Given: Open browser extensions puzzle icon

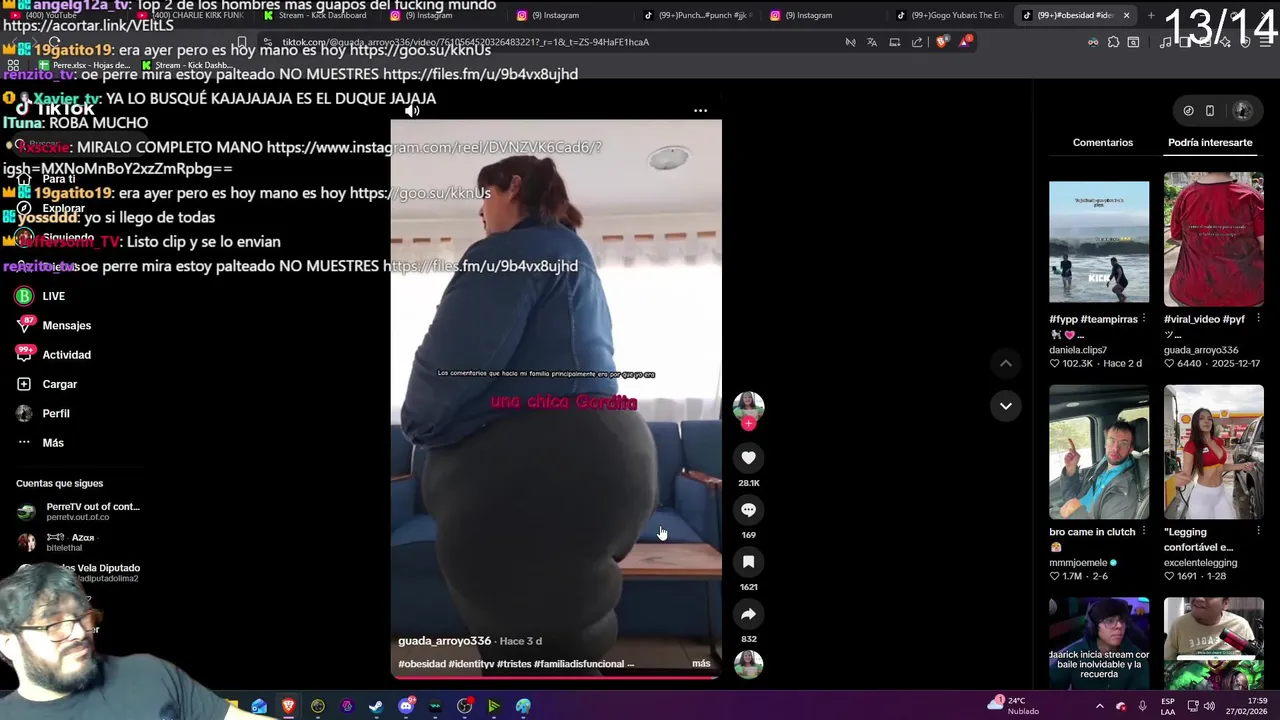Looking at the screenshot, I should coord(1113,42).
